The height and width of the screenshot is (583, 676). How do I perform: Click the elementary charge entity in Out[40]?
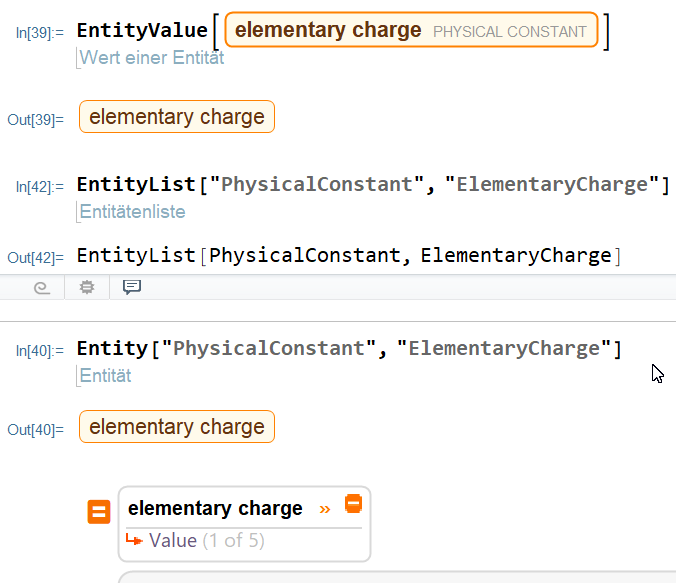tap(177, 427)
